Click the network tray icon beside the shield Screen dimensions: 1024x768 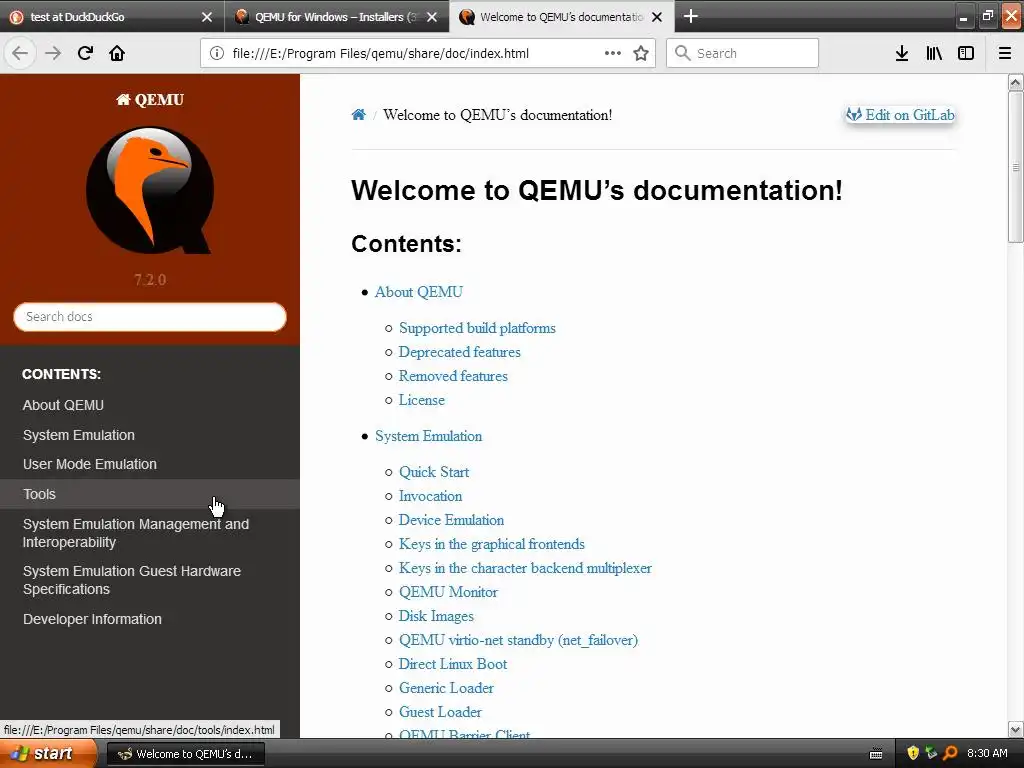pyautogui.click(x=931, y=754)
